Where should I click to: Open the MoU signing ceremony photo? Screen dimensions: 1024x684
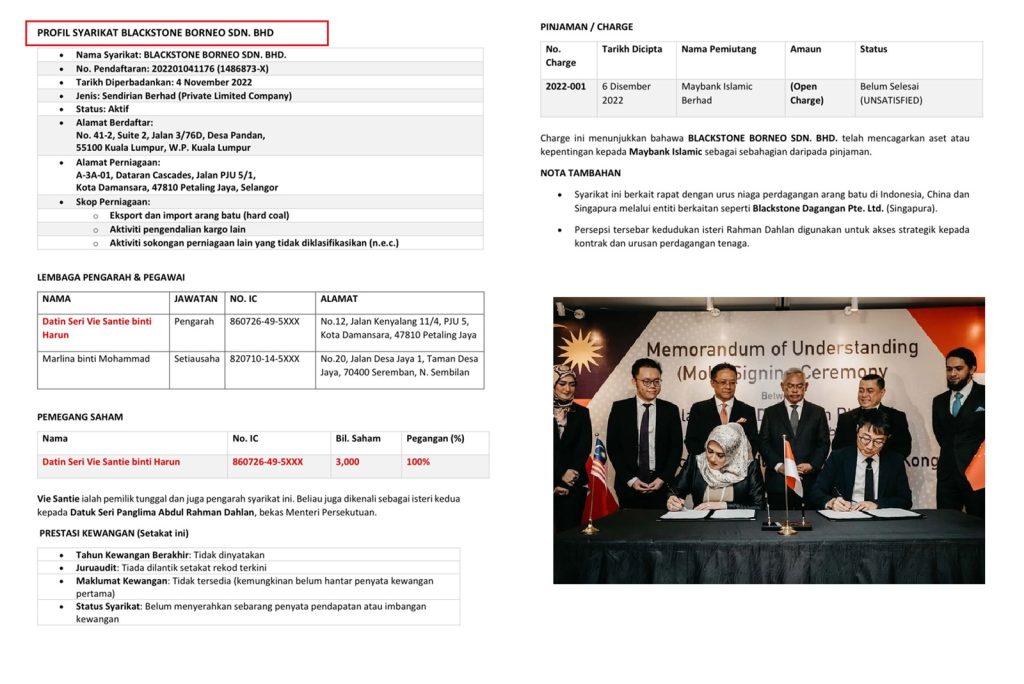(769, 440)
